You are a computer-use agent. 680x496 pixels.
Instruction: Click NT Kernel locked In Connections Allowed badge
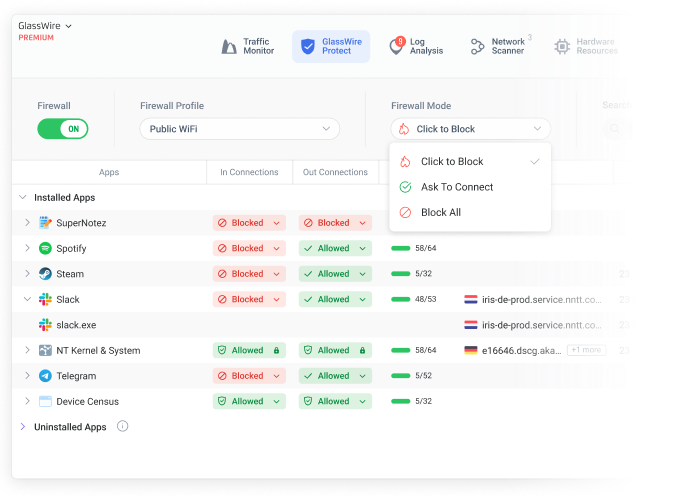(249, 350)
